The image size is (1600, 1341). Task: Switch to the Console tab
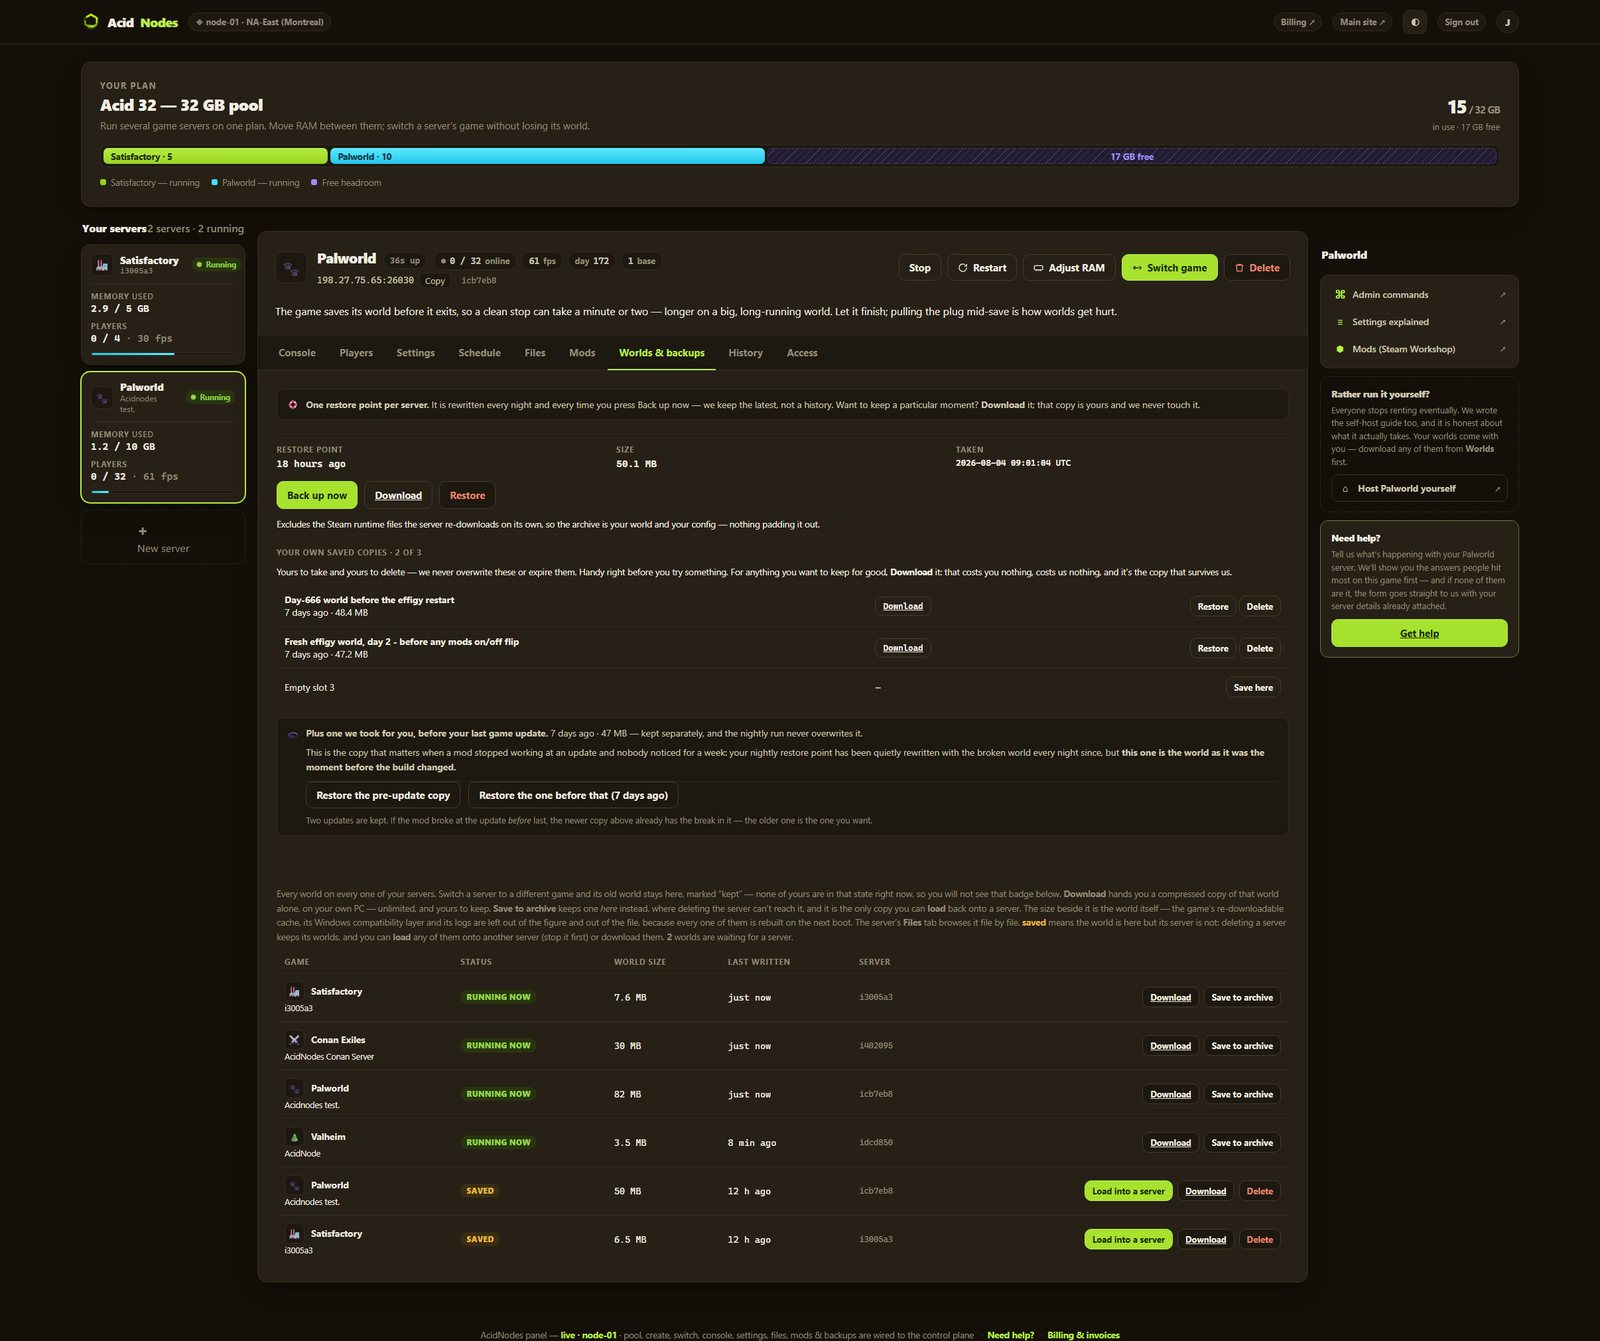coord(297,353)
